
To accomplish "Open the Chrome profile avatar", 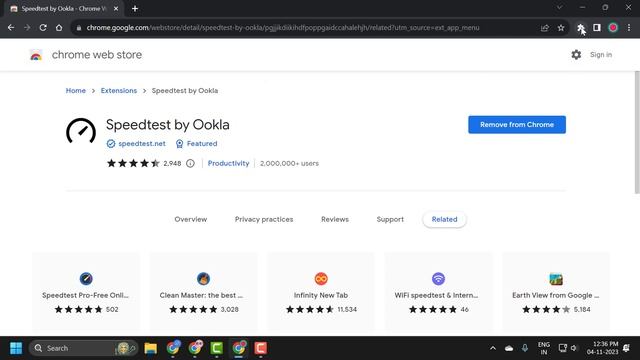I will 613,28.
